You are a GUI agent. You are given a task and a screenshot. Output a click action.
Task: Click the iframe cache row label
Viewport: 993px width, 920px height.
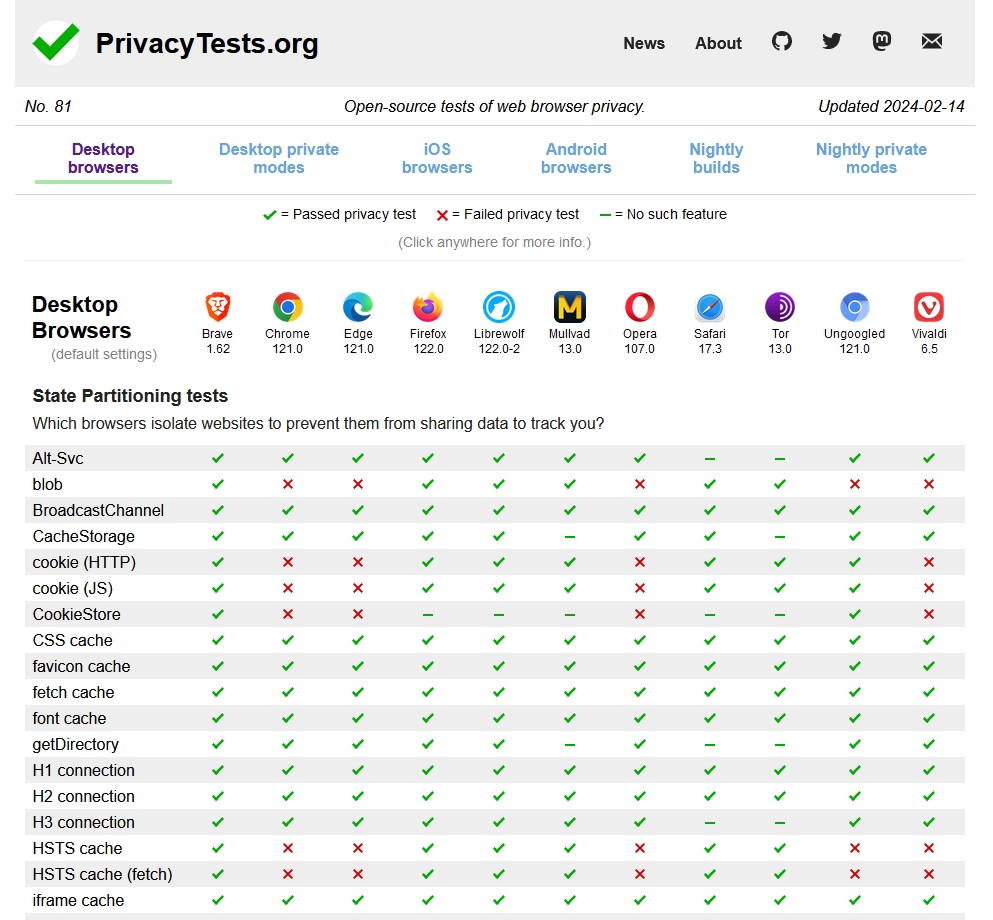pyautogui.click(x=79, y=900)
